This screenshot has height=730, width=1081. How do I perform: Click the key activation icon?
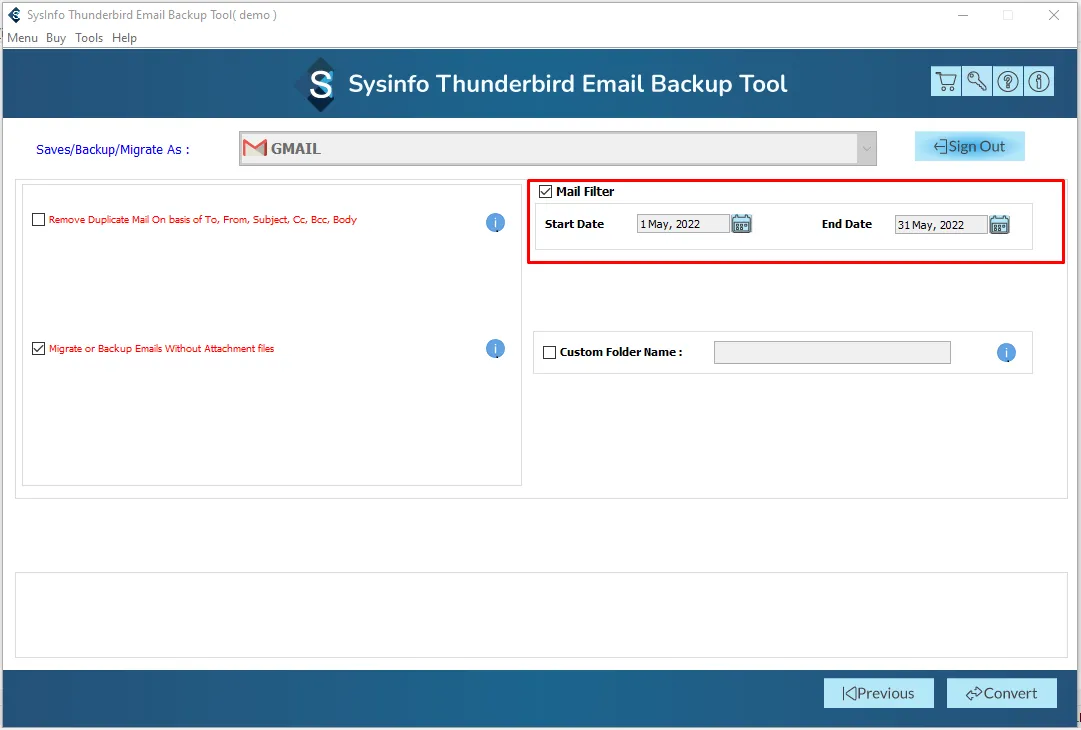(x=977, y=82)
